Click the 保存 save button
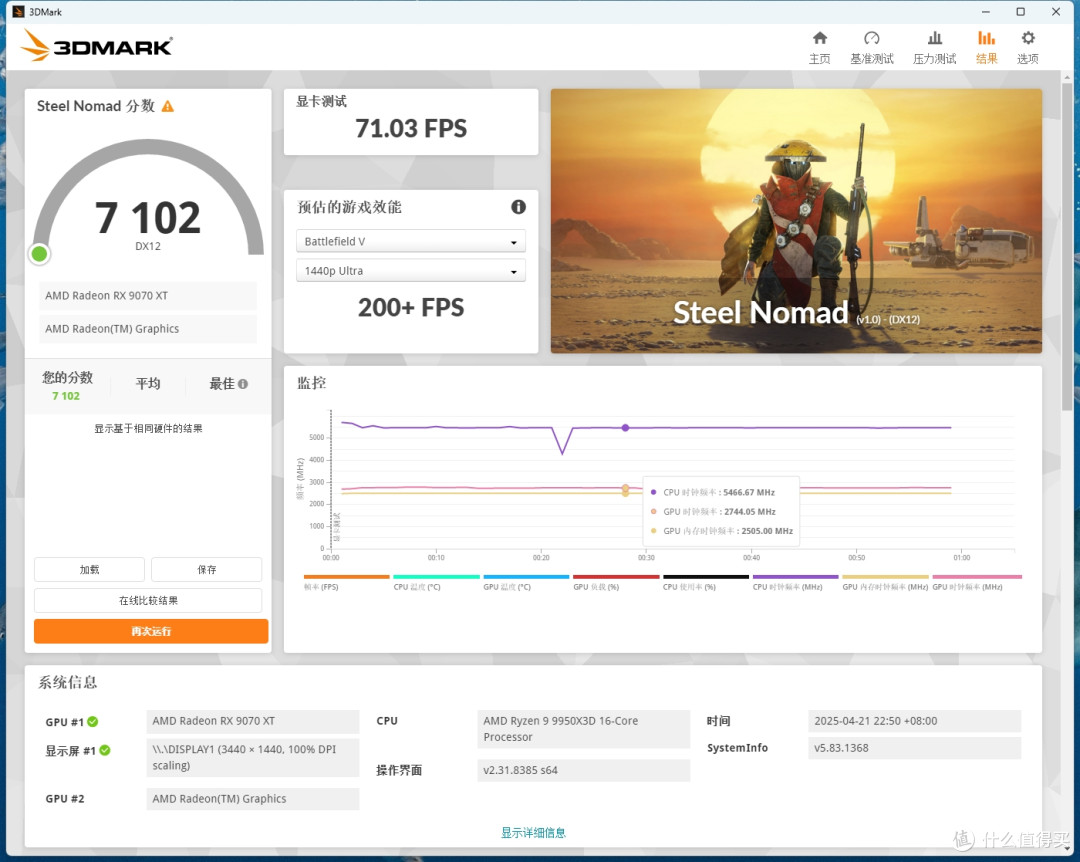 coord(207,570)
